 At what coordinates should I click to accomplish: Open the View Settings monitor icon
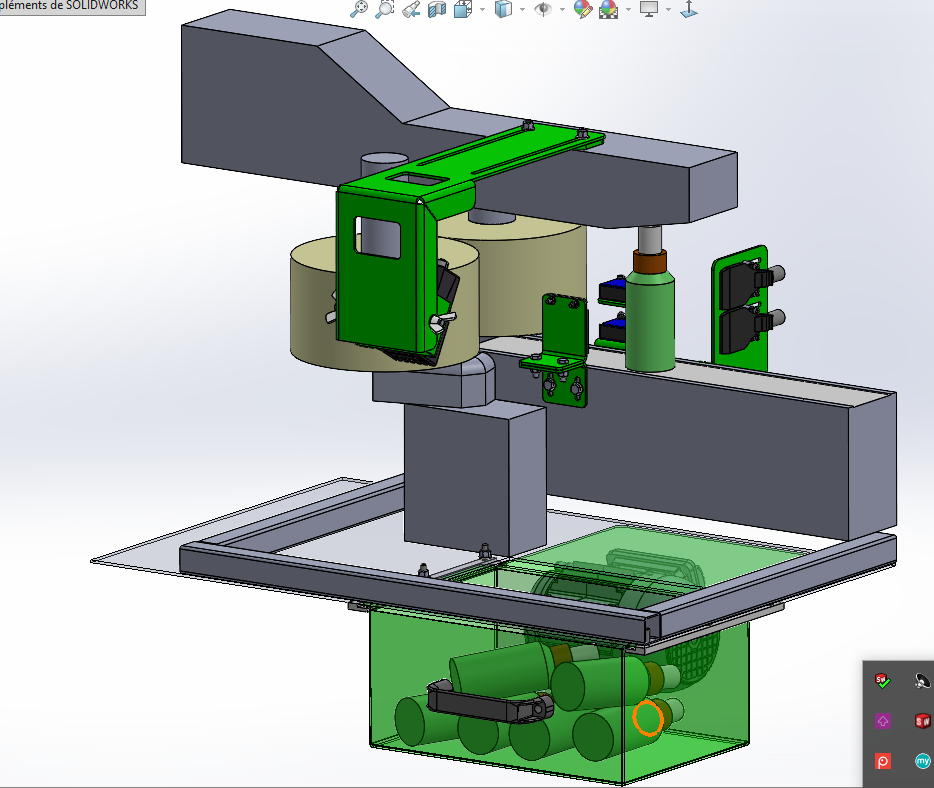coord(649,9)
